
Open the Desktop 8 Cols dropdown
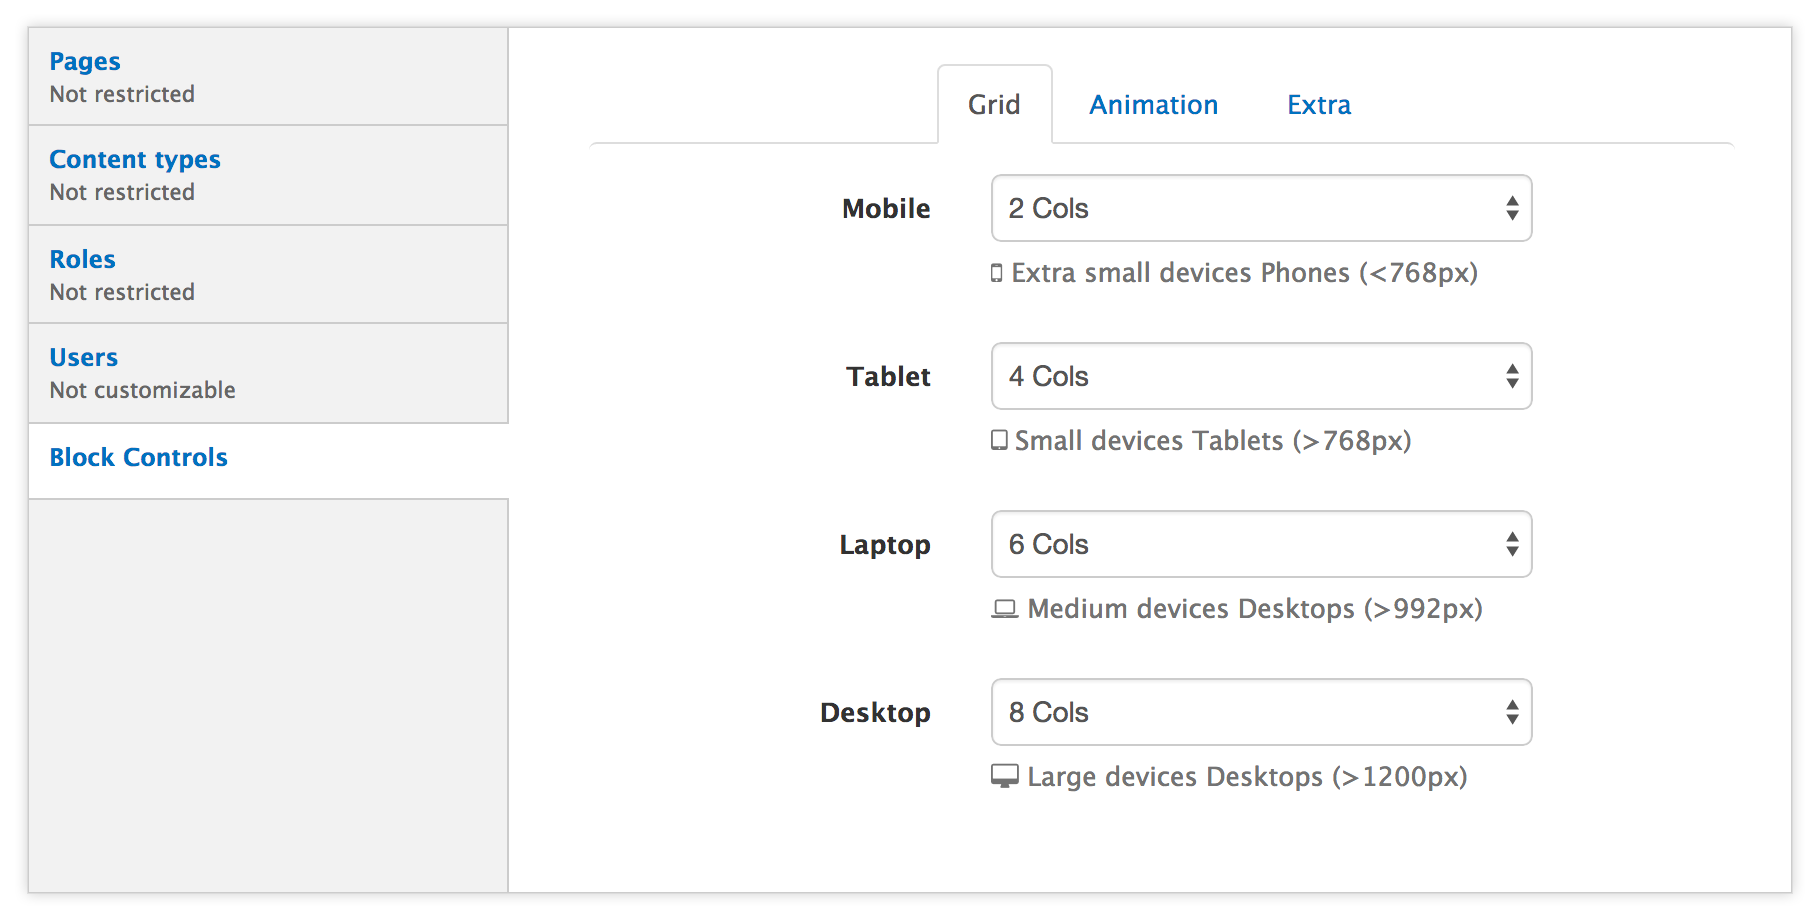pyautogui.click(x=1261, y=712)
